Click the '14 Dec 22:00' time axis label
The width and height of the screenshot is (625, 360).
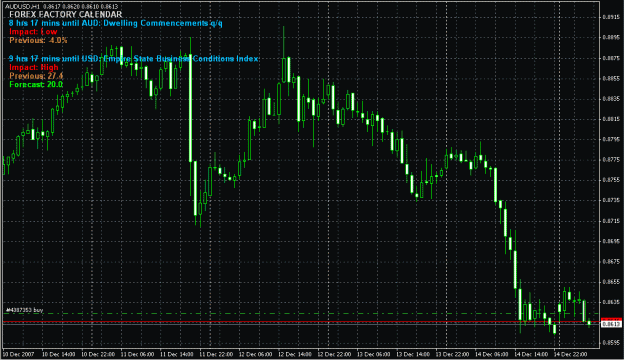click(x=570, y=354)
